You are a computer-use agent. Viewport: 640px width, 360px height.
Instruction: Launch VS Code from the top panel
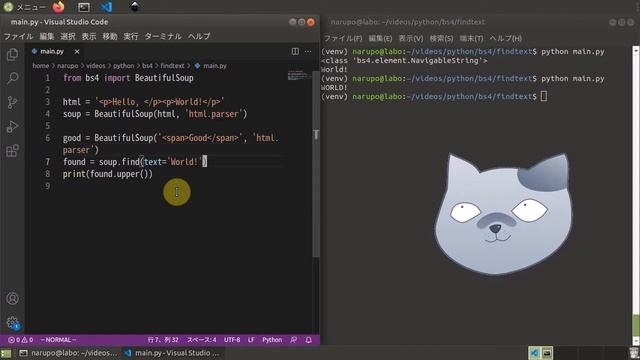click(x=106, y=7)
